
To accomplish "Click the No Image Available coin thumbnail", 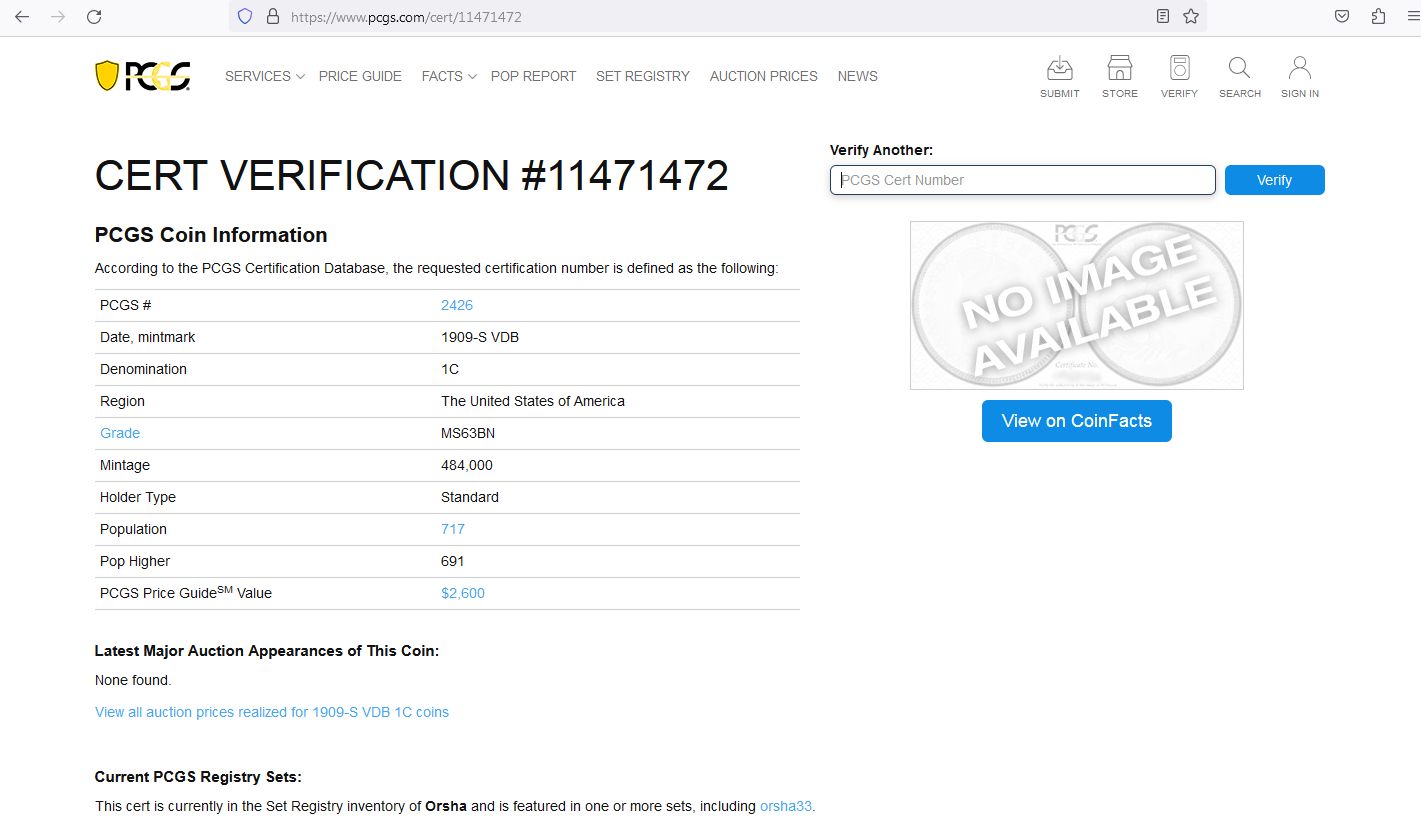I will pyautogui.click(x=1076, y=305).
